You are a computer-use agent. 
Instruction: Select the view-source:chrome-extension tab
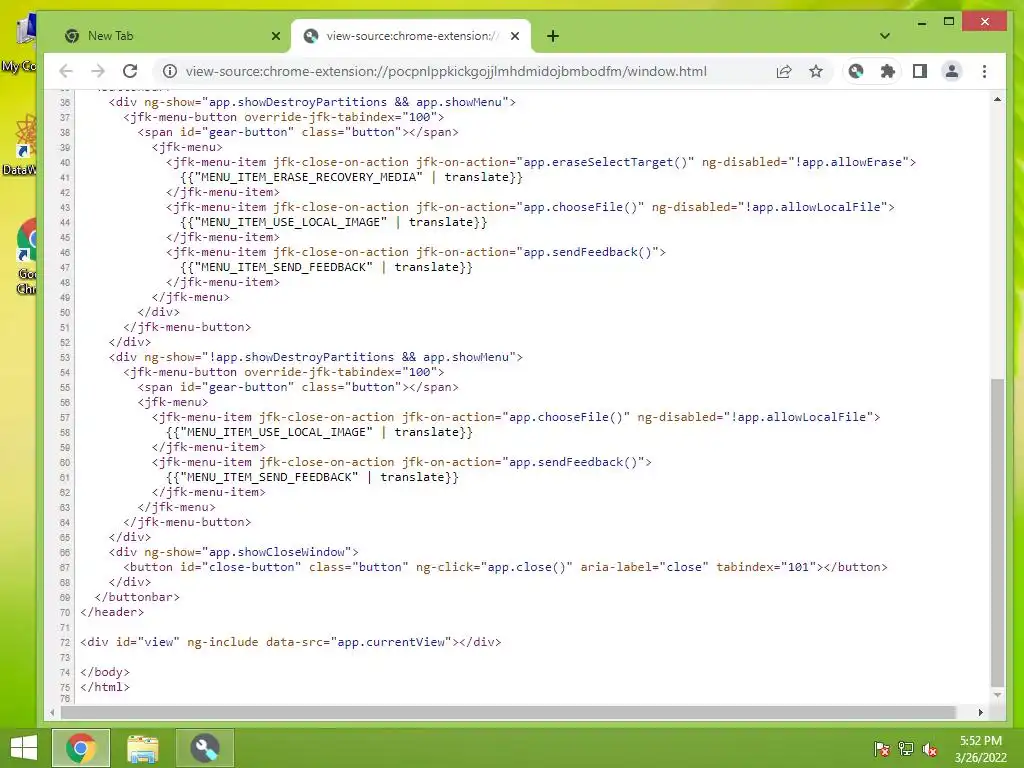pyautogui.click(x=410, y=36)
